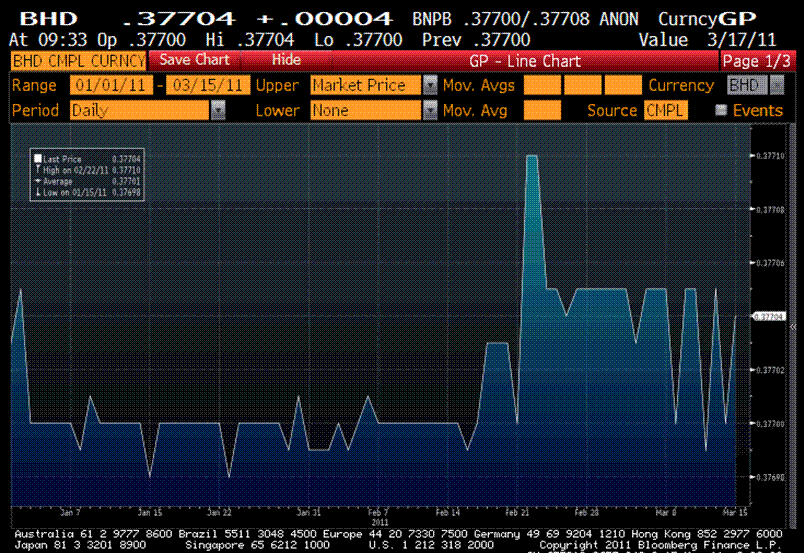Select the BHD CMPL CURNCY security field
The image size is (804, 553).
[78, 60]
